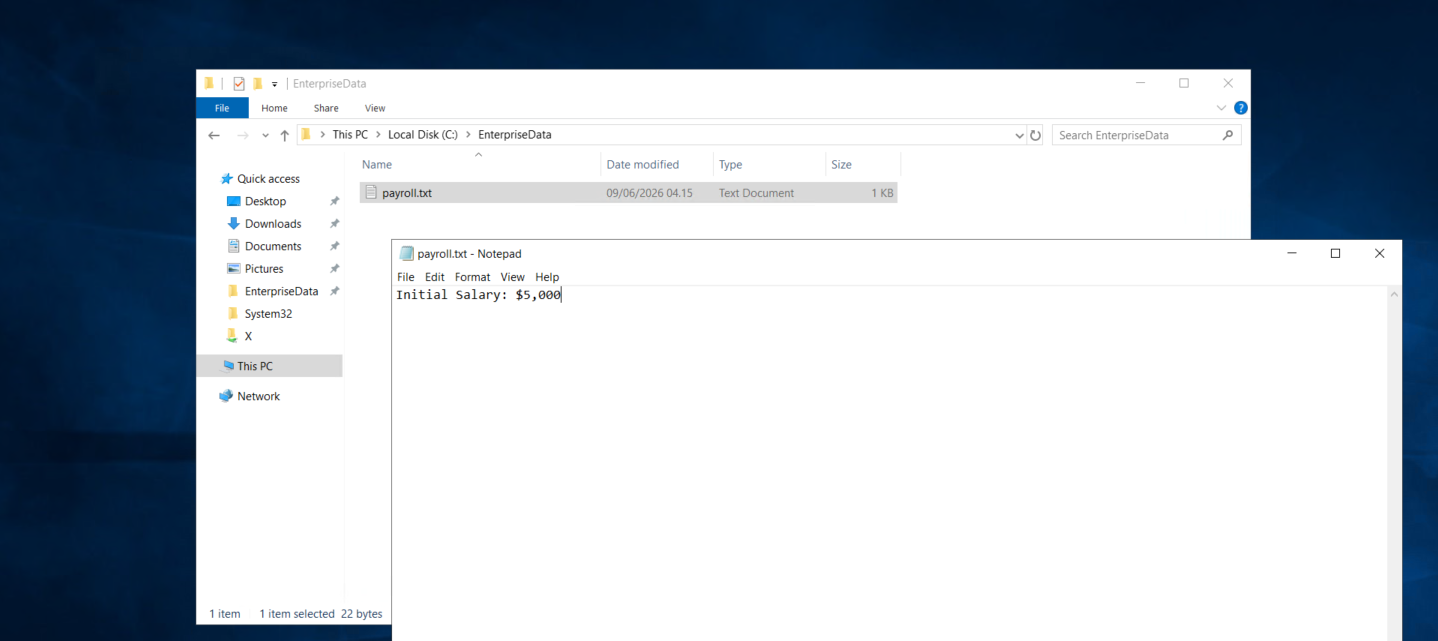The height and width of the screenshot is (641, 1438).
Task: Open the Downloads folder icon in sidebar
Action: 234,224
